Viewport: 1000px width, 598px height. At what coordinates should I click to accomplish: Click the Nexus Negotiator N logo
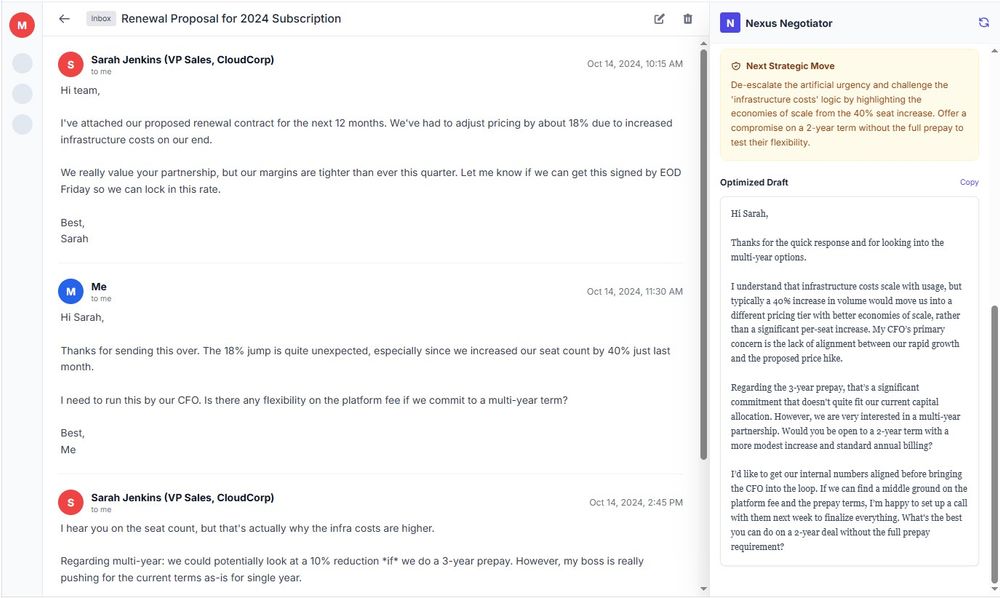pyautogui.click(x=730, y=23)
